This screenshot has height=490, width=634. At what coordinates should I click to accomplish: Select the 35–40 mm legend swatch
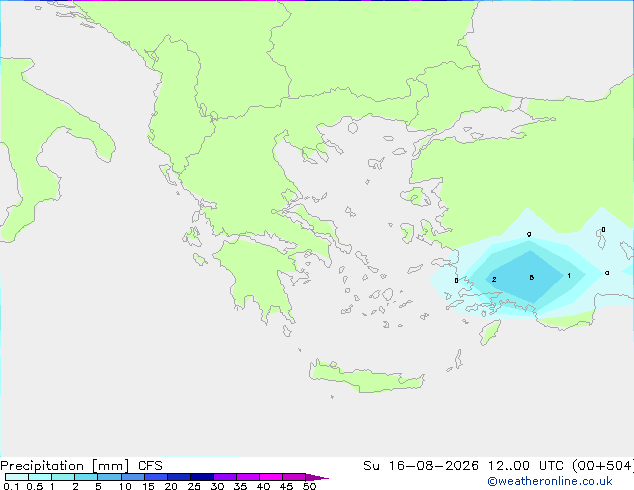coord(247,477)
